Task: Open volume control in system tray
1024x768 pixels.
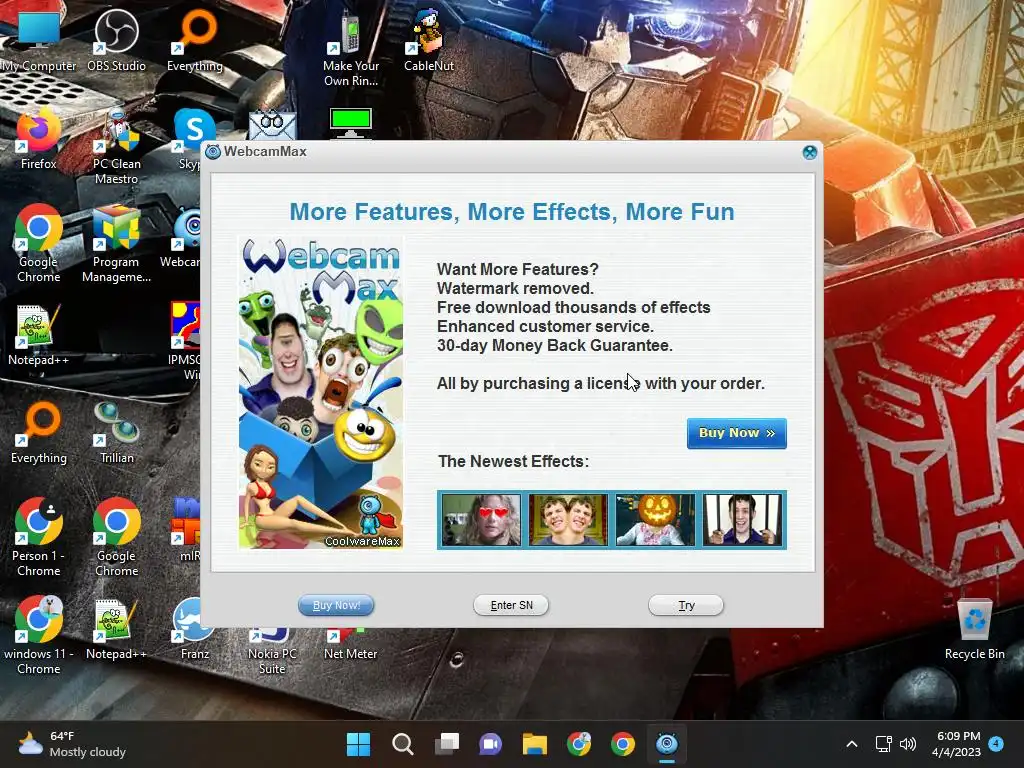Action: [908, 744]
